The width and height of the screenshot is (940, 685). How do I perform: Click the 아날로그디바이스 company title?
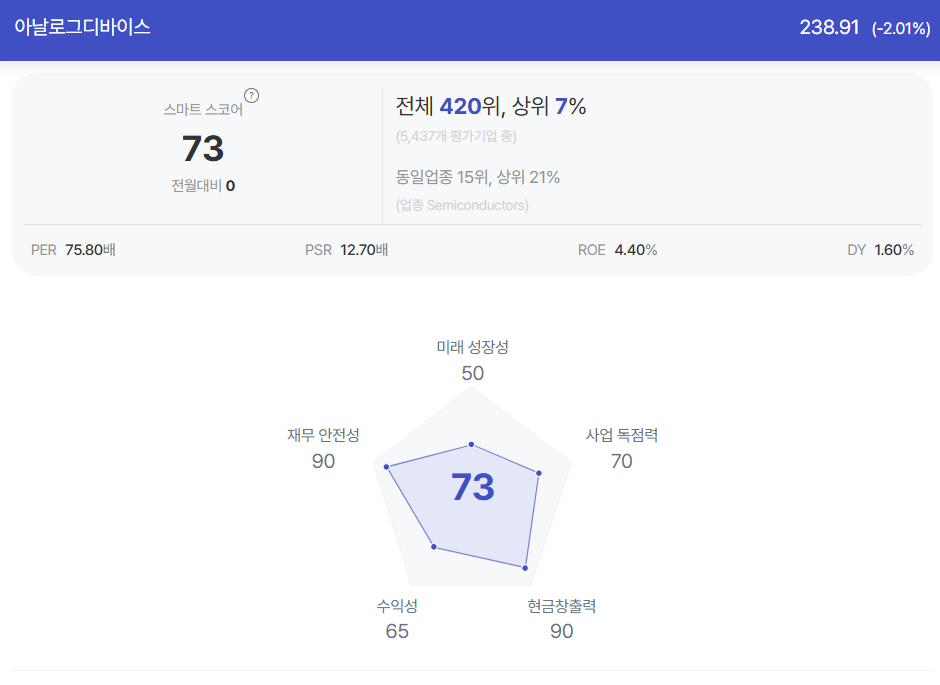click(82, 27)
